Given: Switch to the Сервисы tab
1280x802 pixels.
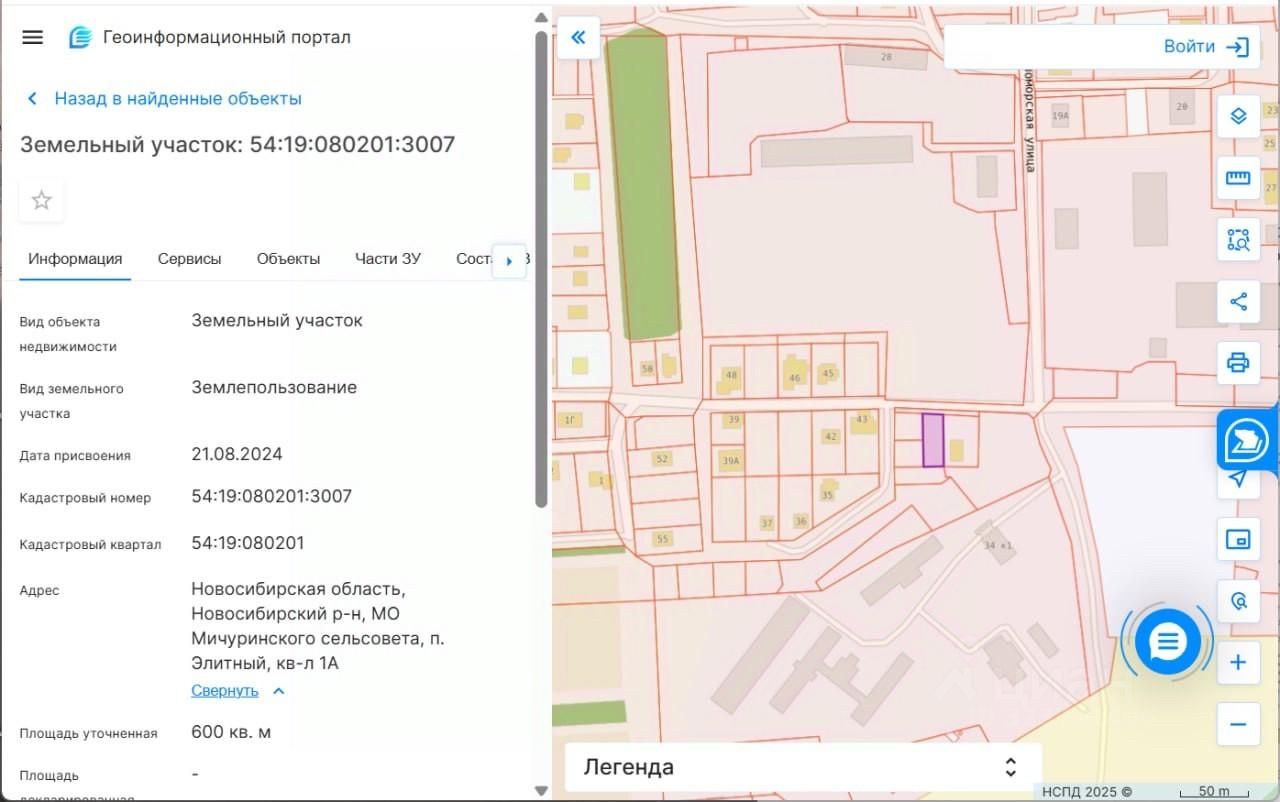Looking at the screenshot, I should [189, 258].
